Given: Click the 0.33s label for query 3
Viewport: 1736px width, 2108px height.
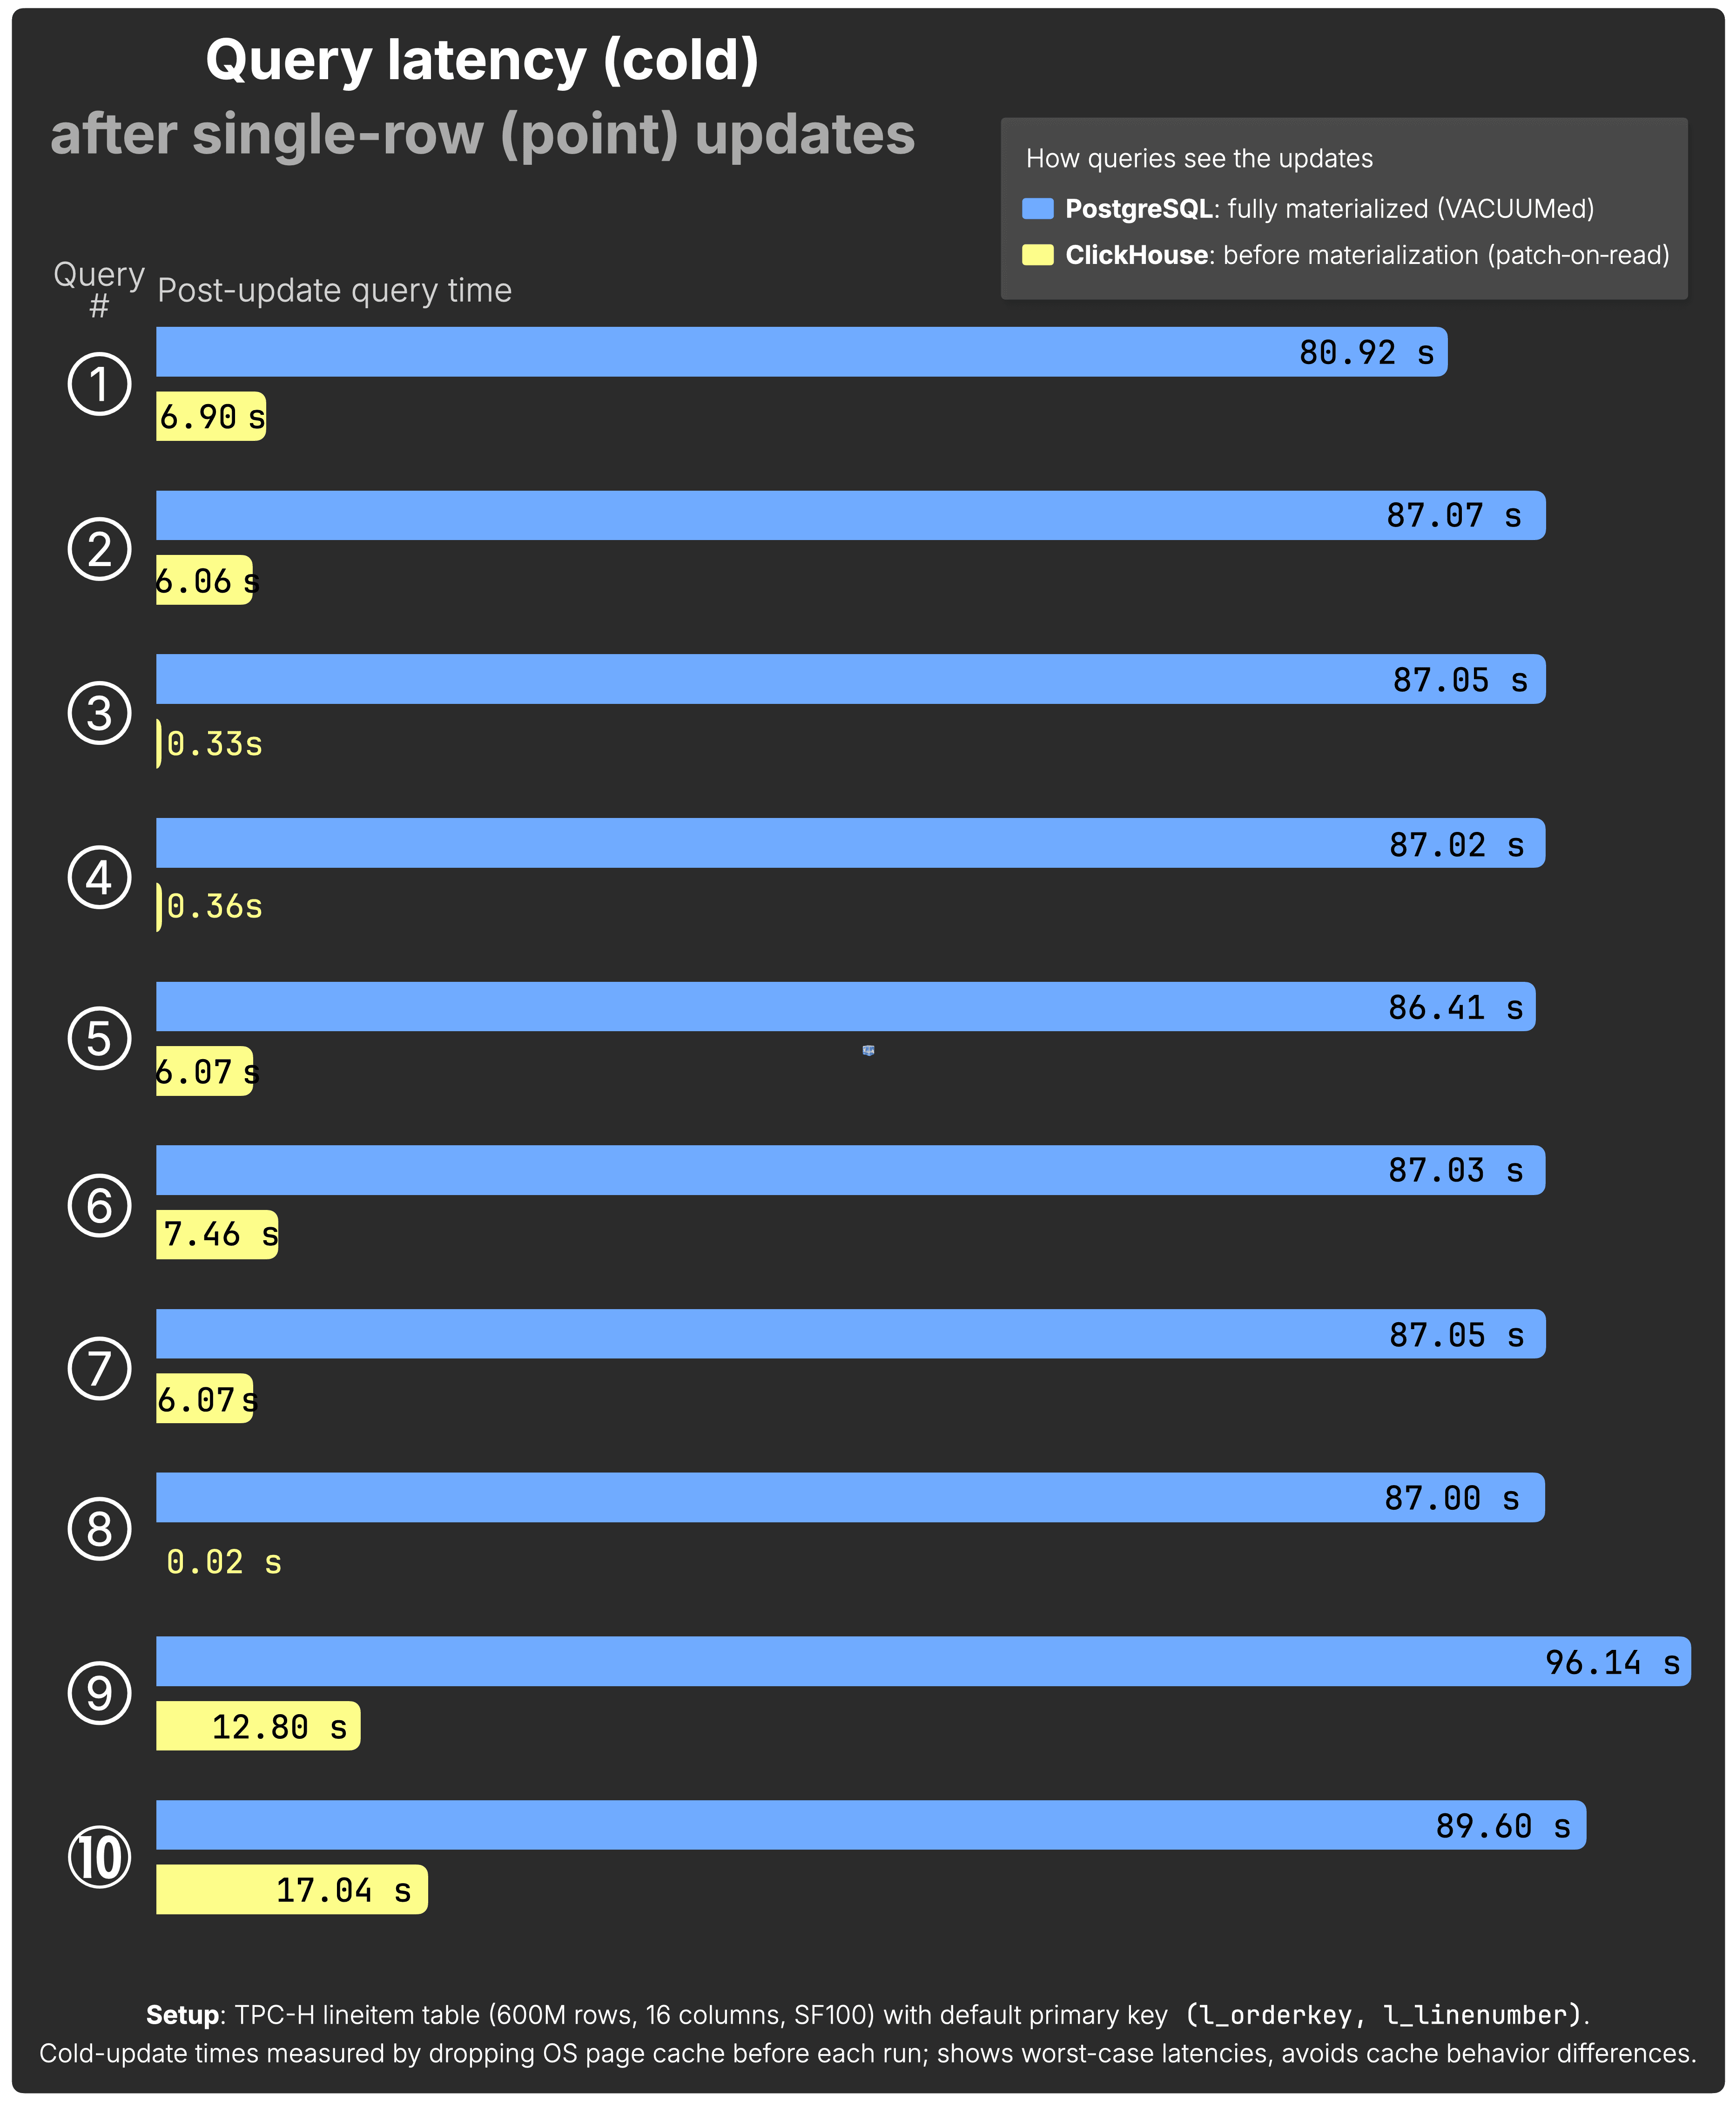Looking at the screenshot, I should [214, 744].
